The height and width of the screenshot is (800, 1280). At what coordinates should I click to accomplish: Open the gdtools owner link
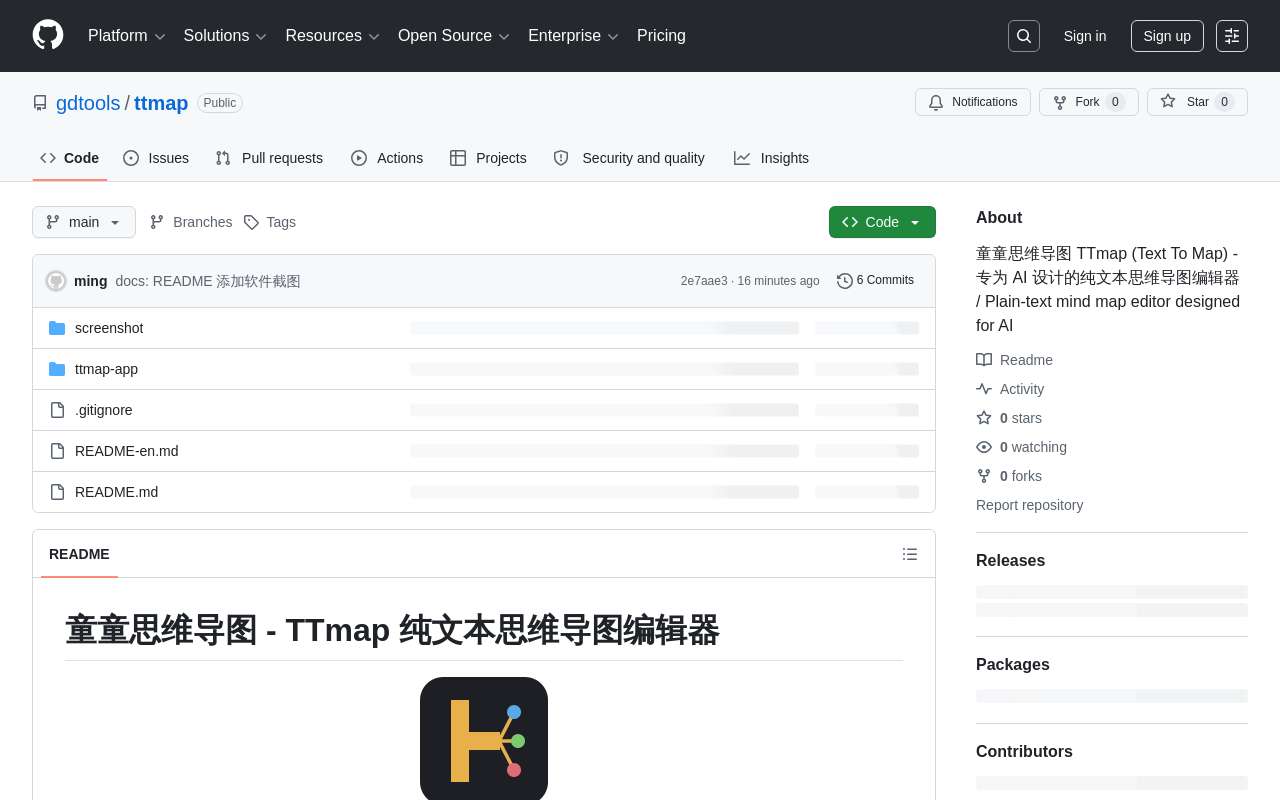88,103
